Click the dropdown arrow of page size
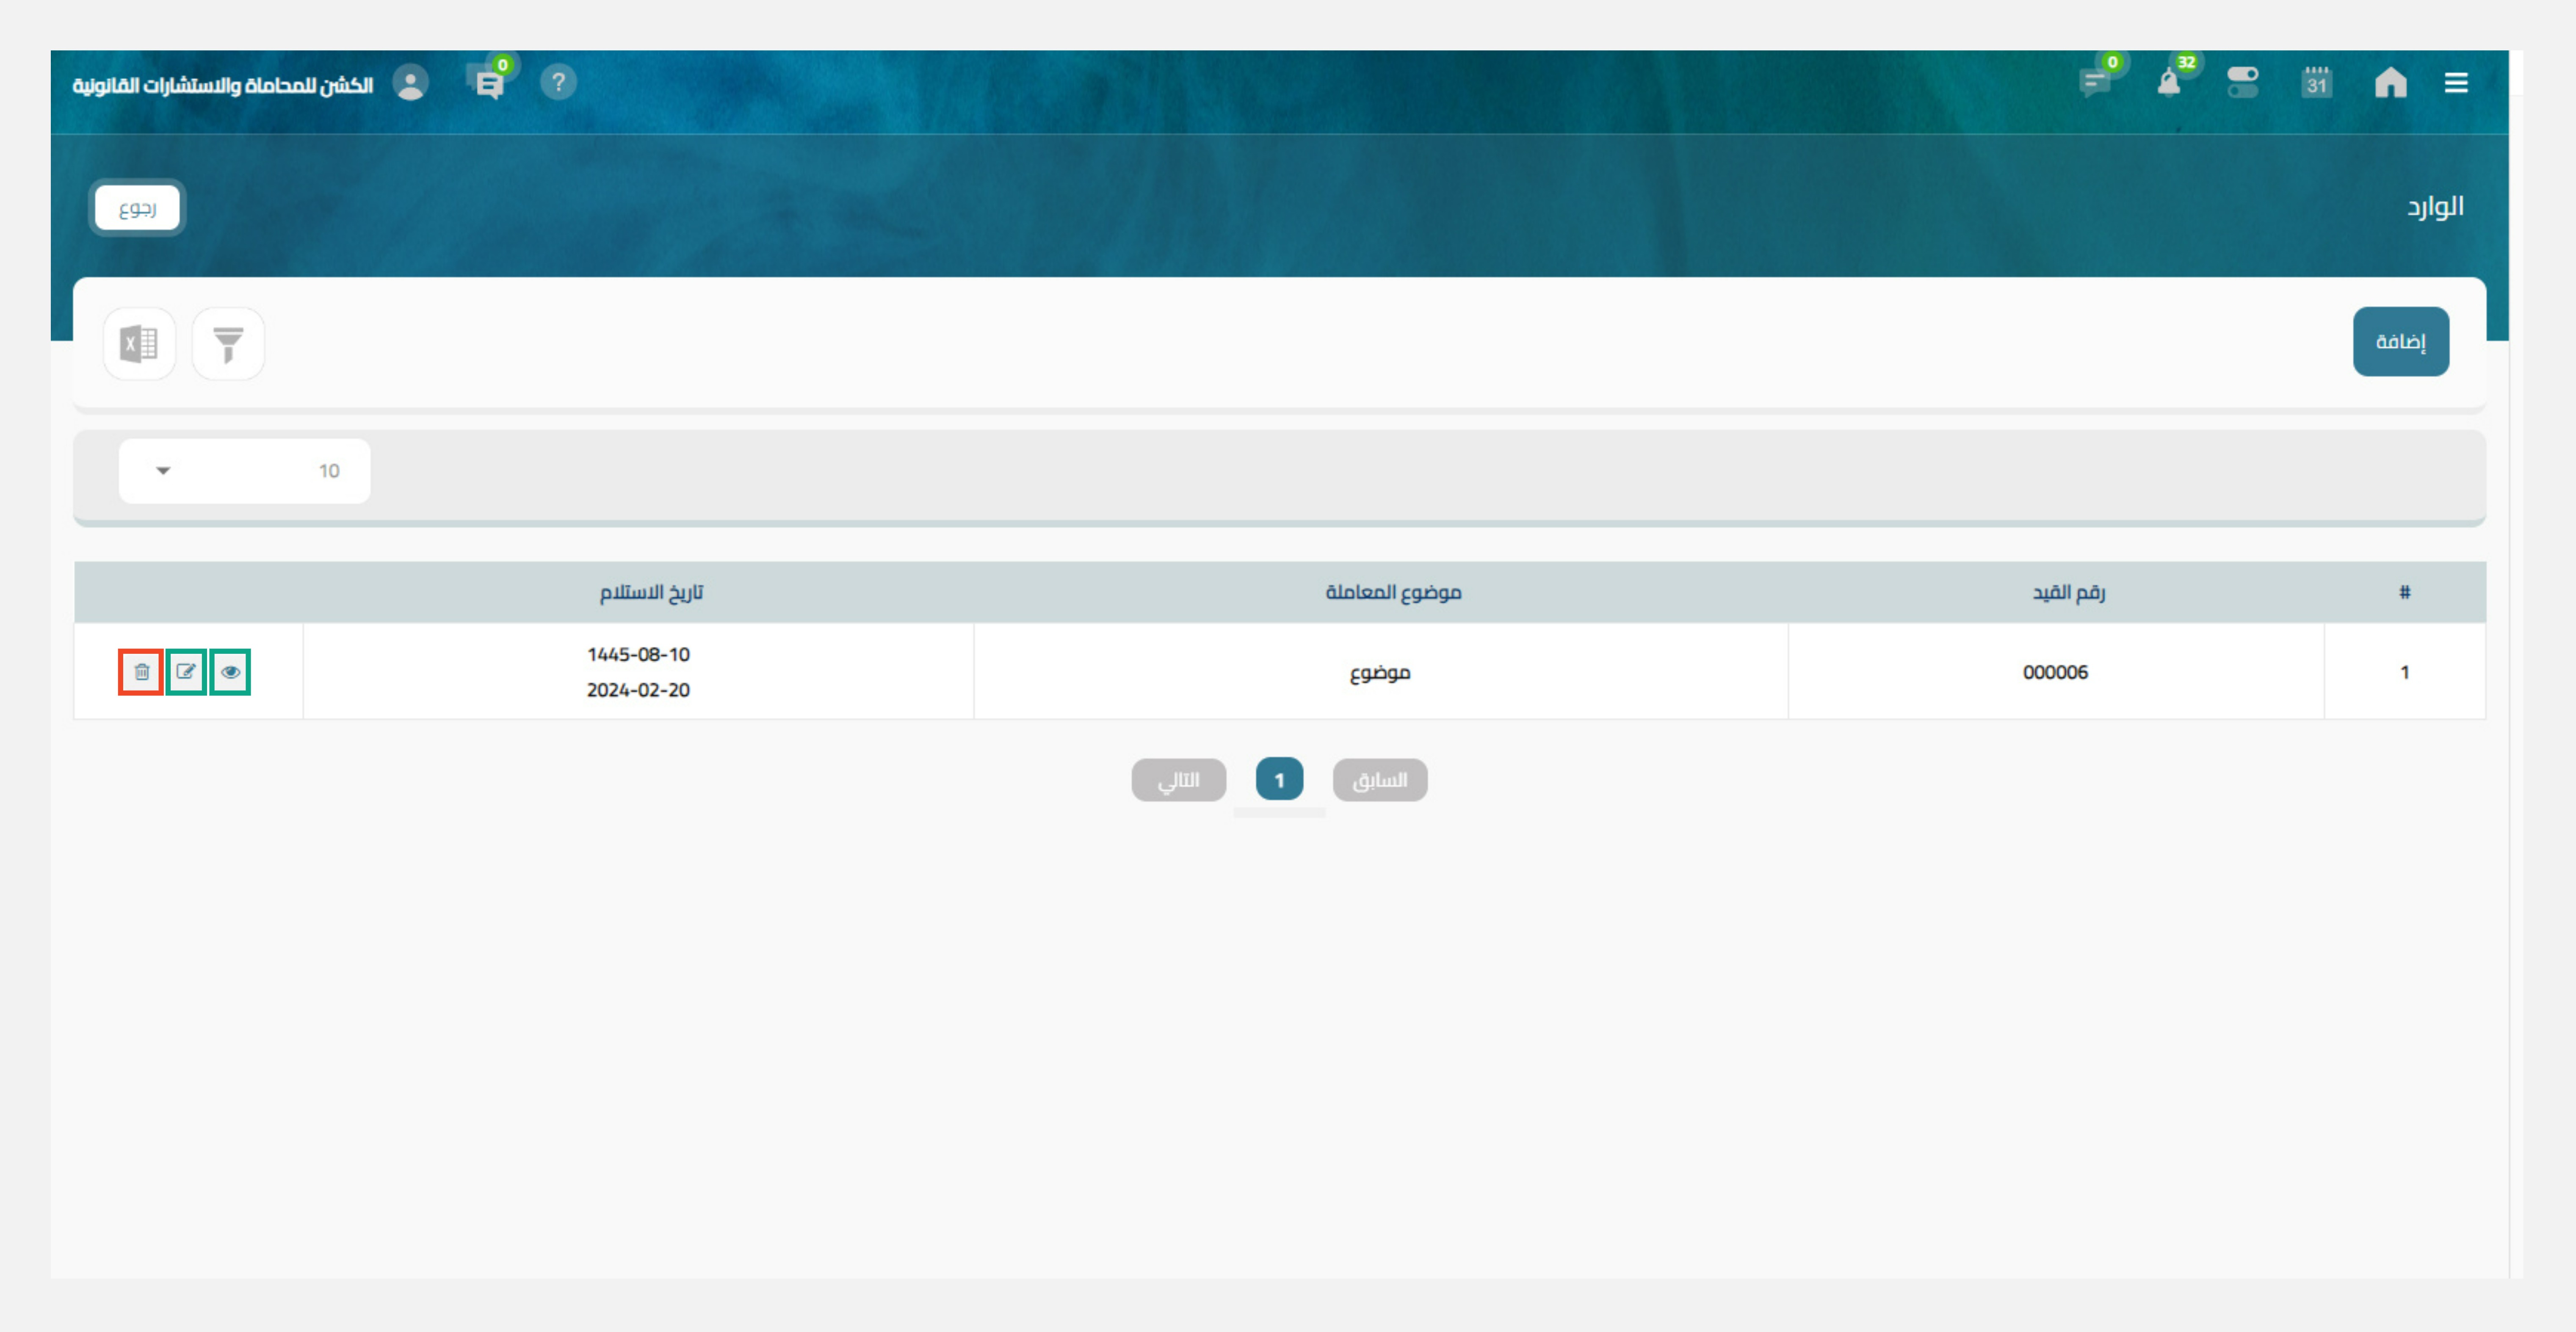The image size is (2576, 1332). click(x=163, y=471)
